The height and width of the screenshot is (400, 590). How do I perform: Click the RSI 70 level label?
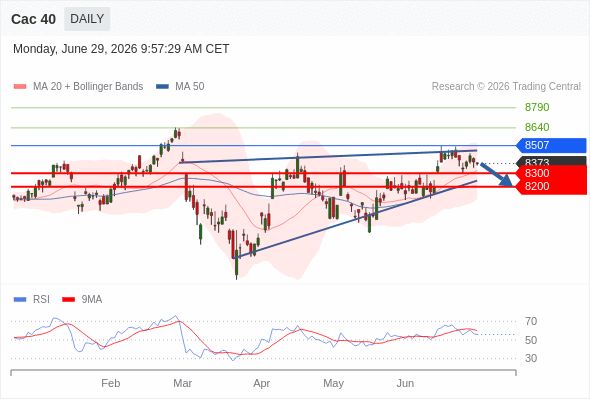click(x=531, y=321)
